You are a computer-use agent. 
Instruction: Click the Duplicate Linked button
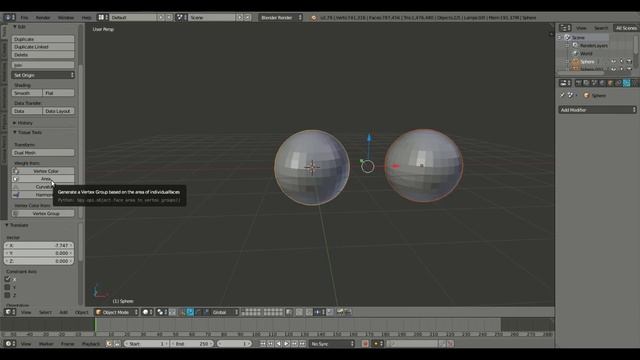coord(43,47)
